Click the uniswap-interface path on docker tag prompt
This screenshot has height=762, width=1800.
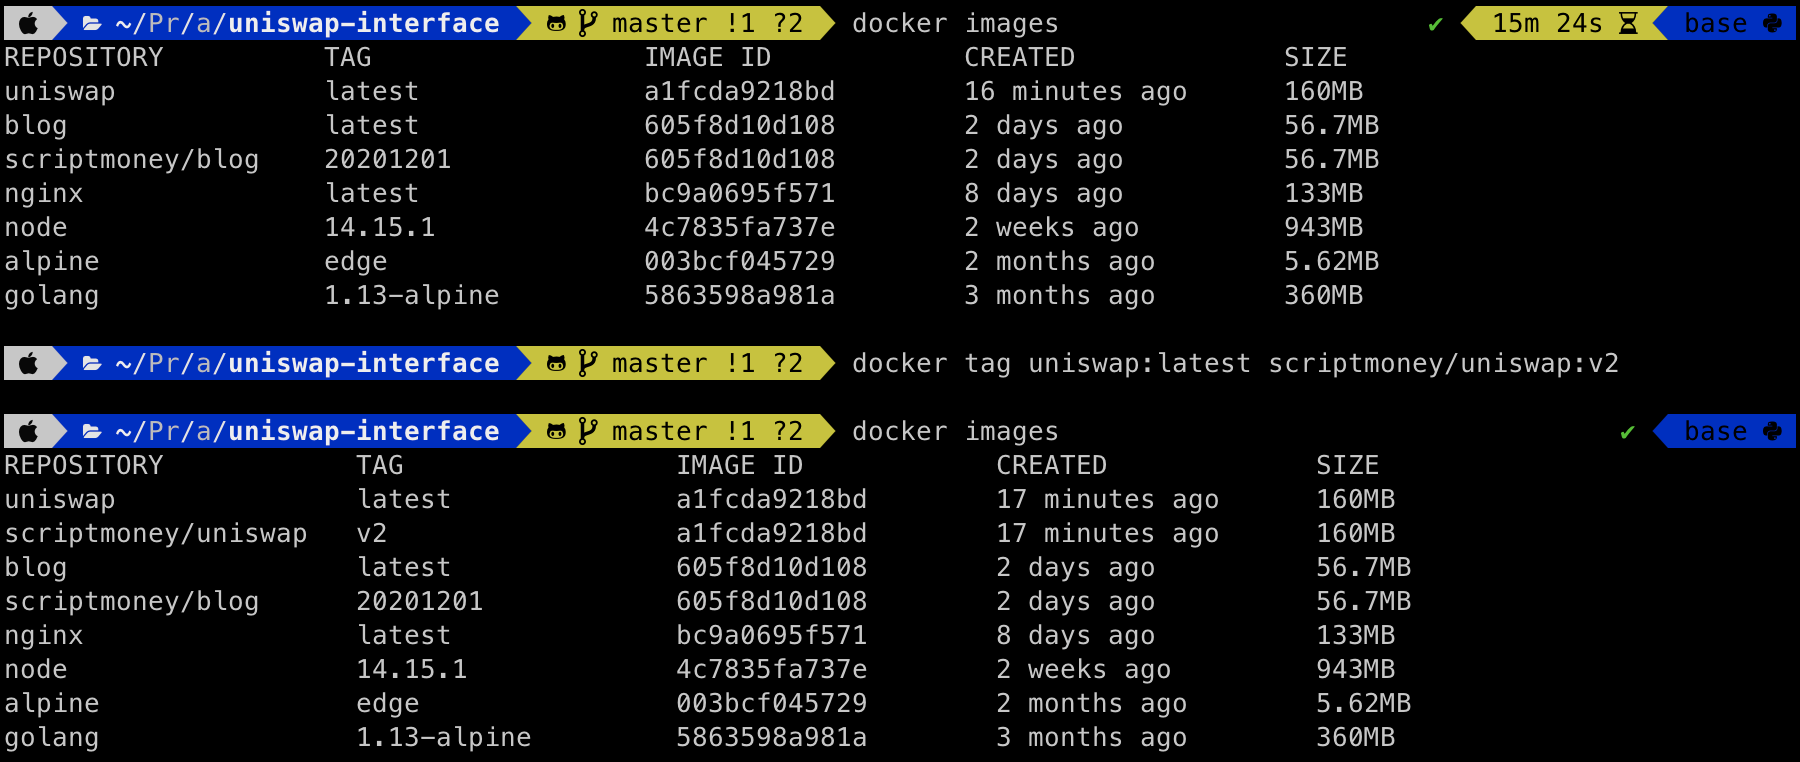(x=364, y=363)
